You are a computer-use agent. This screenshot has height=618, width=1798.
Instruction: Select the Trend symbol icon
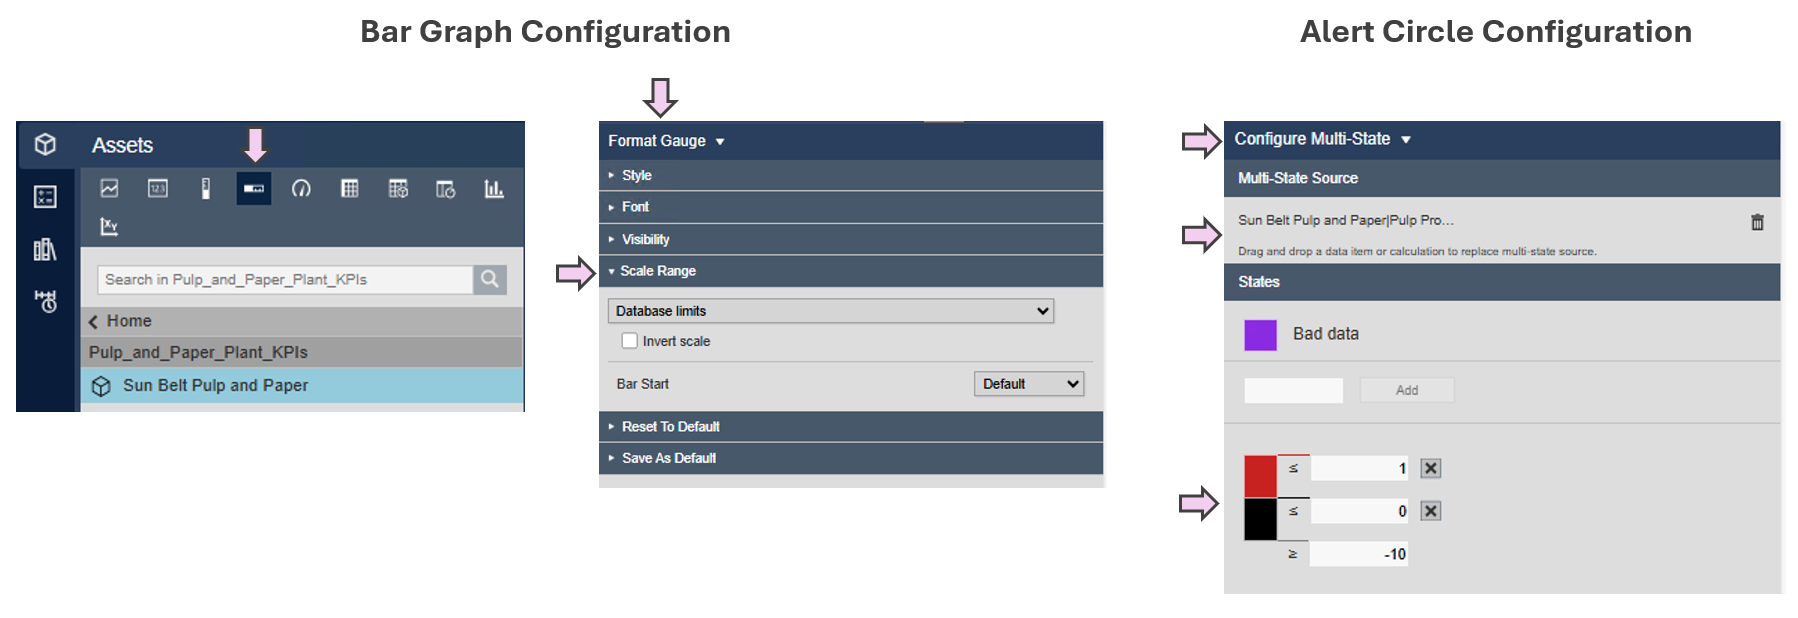click(x=110, y=188)
